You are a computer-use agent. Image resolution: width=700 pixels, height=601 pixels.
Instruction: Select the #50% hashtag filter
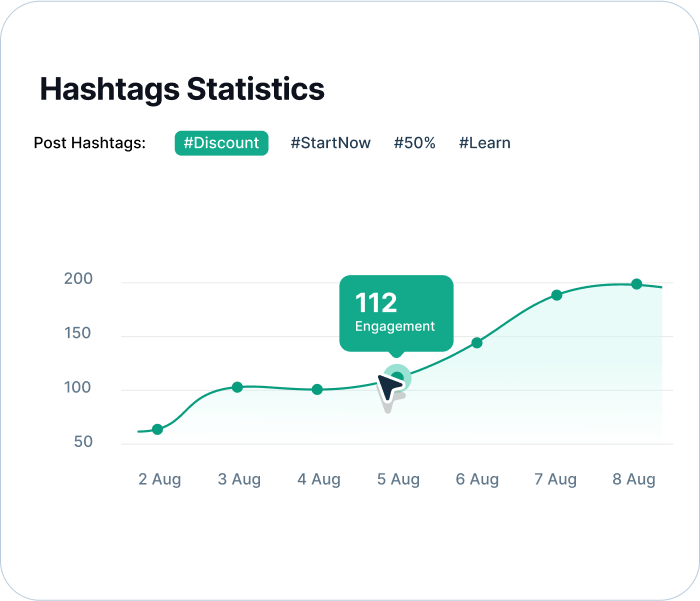tap(414, 143)
